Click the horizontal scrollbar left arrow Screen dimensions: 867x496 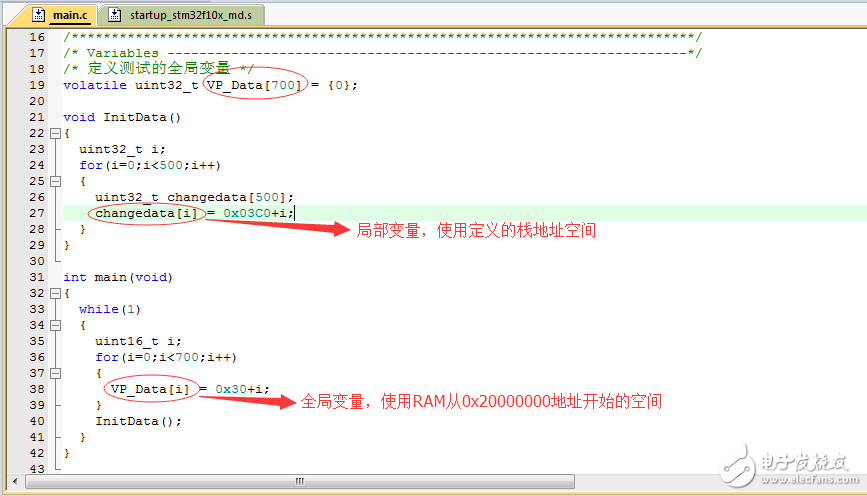pos(15,481)
